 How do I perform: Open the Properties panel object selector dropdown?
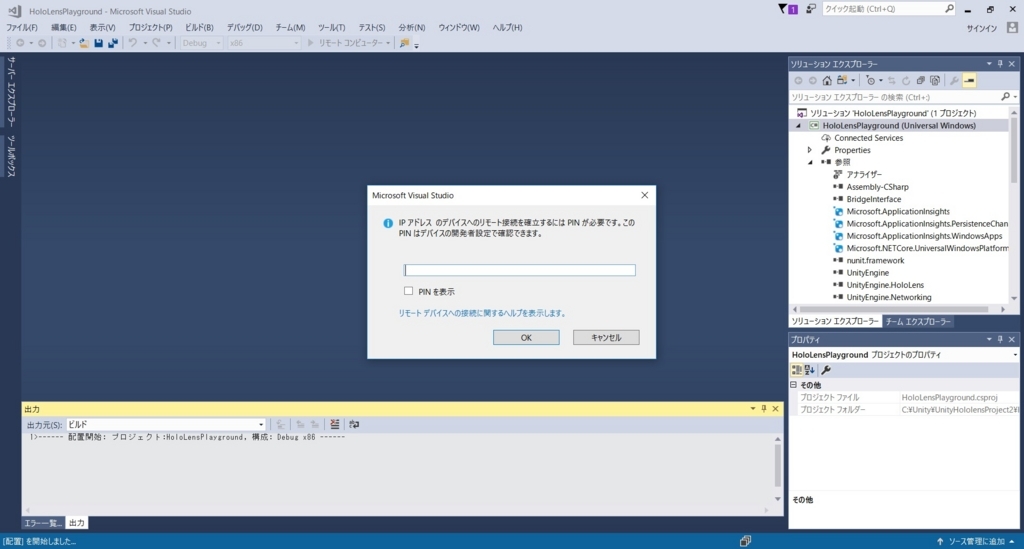(1015, 354)
